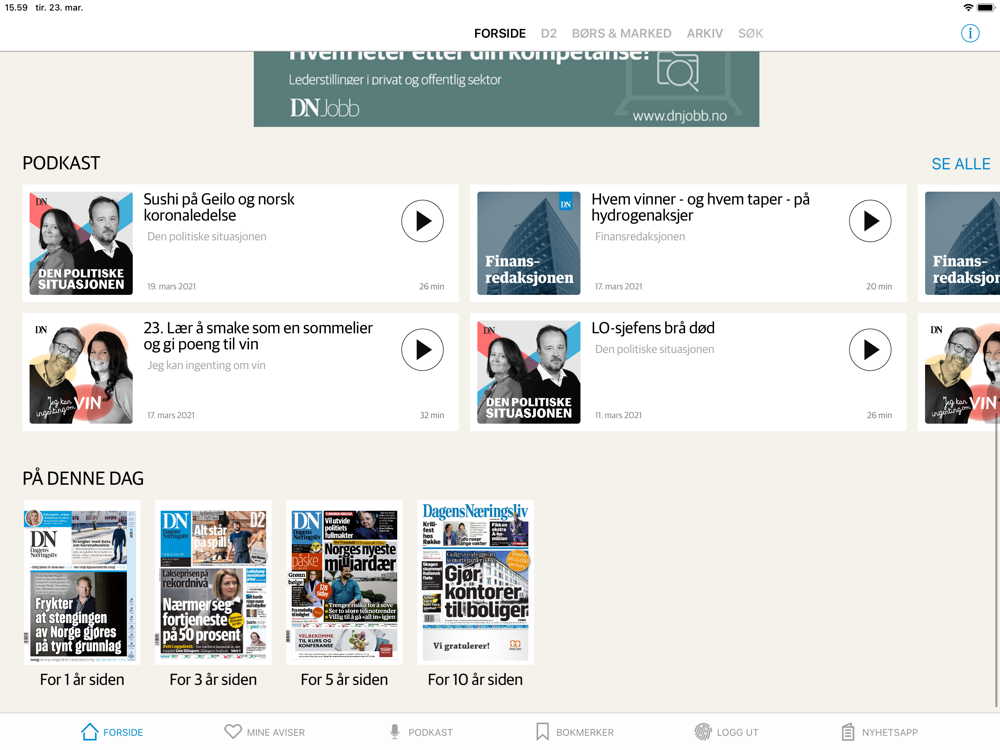Check the Wi-Fi status icon
The image size is (1000, 750).
coord(968,8)
